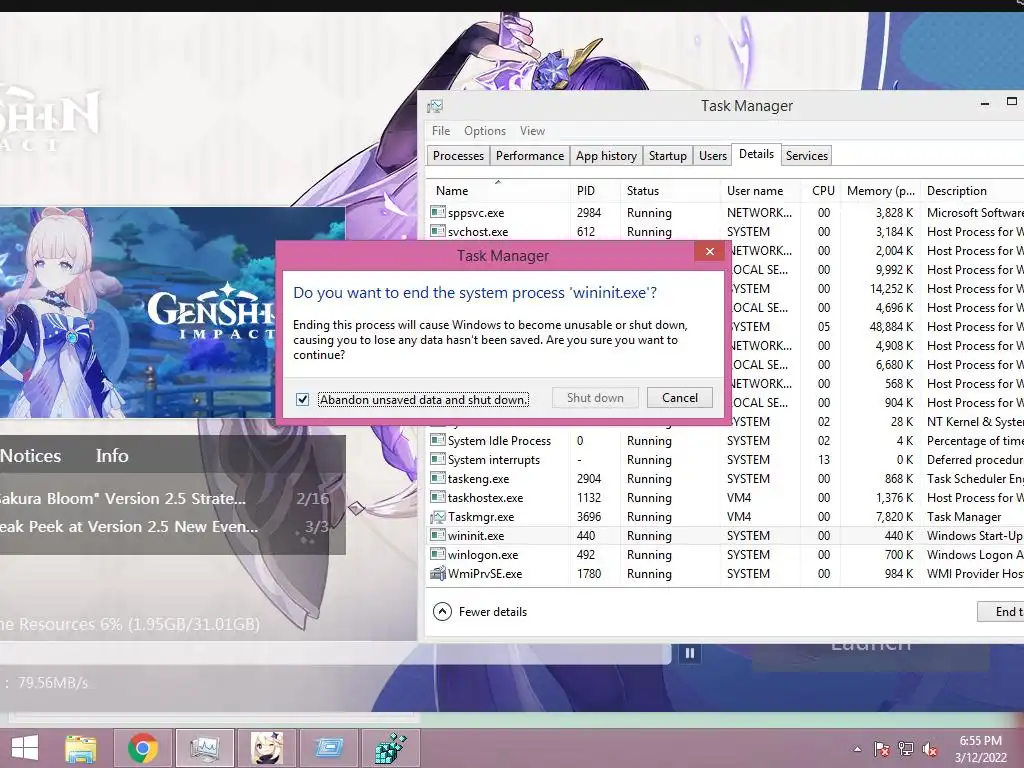Select PID 2984 cell

pyautogui.click(x=589, y=212)
